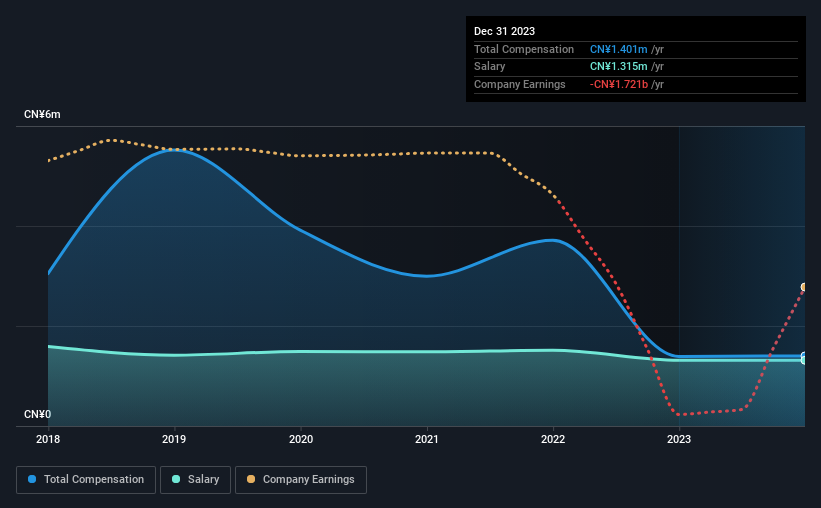This screenshot has width=821, height=508.
Task: Click the blue compensation end-point marker
Action: pyautogui.click(x=803, y=356)
